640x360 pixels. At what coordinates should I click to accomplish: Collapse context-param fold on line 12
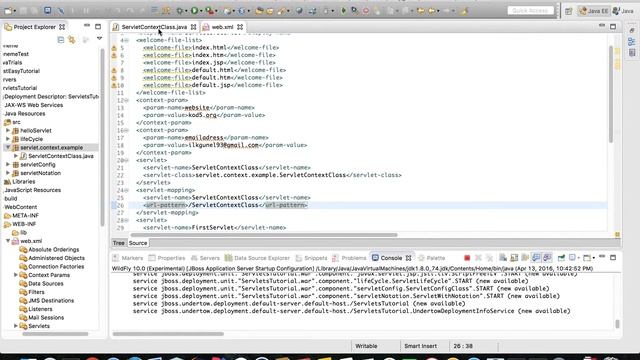(127, 100)
